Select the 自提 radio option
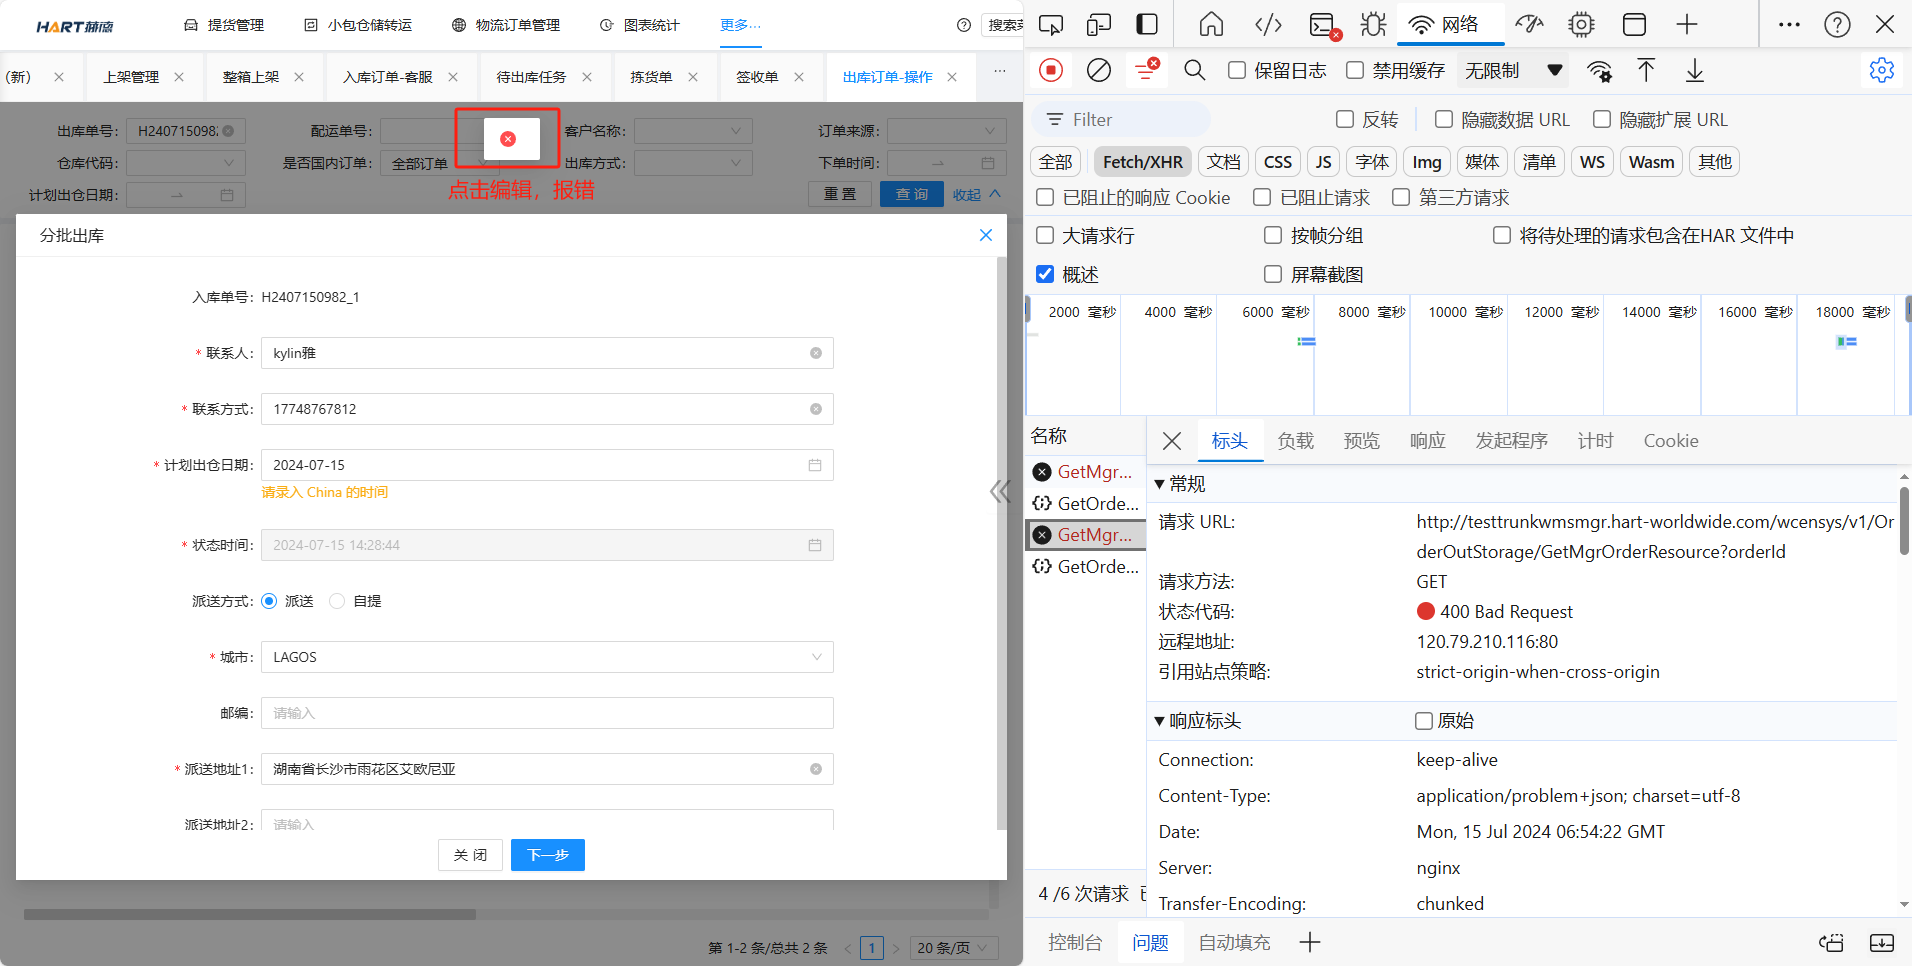Image resolution: width=1912 pixels, height=966 pixels. coord(338,601)
